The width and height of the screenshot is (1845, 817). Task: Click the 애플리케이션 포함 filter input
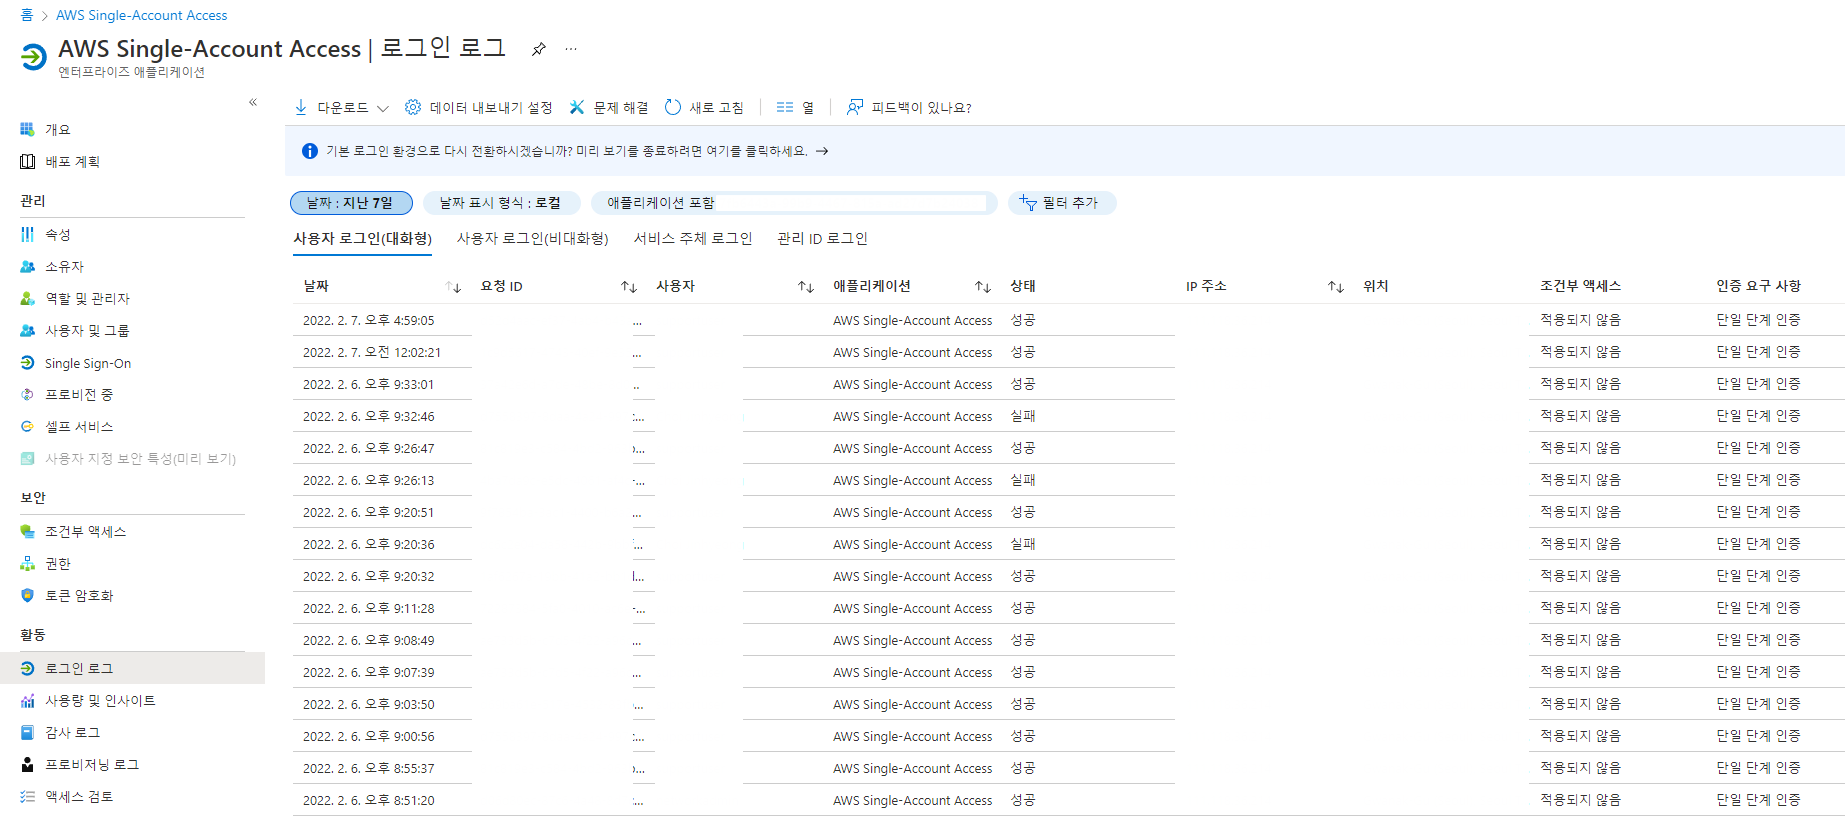coord(794,203)
